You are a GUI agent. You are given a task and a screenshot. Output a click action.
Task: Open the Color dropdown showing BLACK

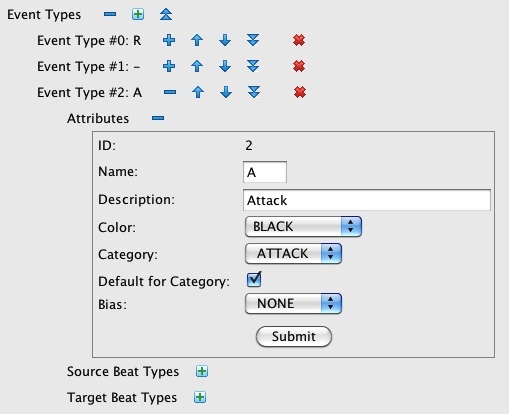tap(303, 227)
